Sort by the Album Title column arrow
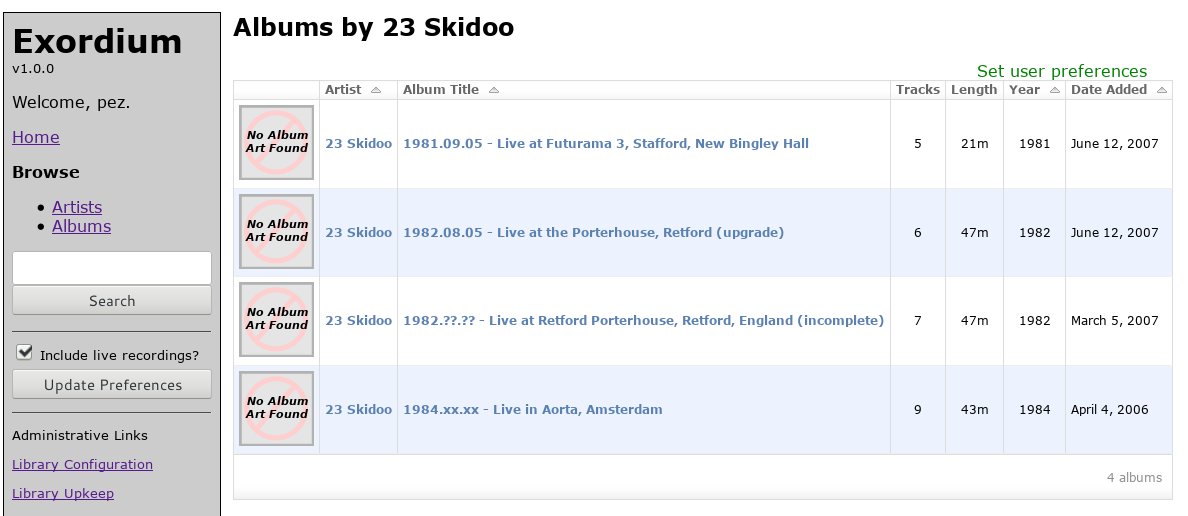Viewport: 1188px width, 516px height. tap(494, 90)
